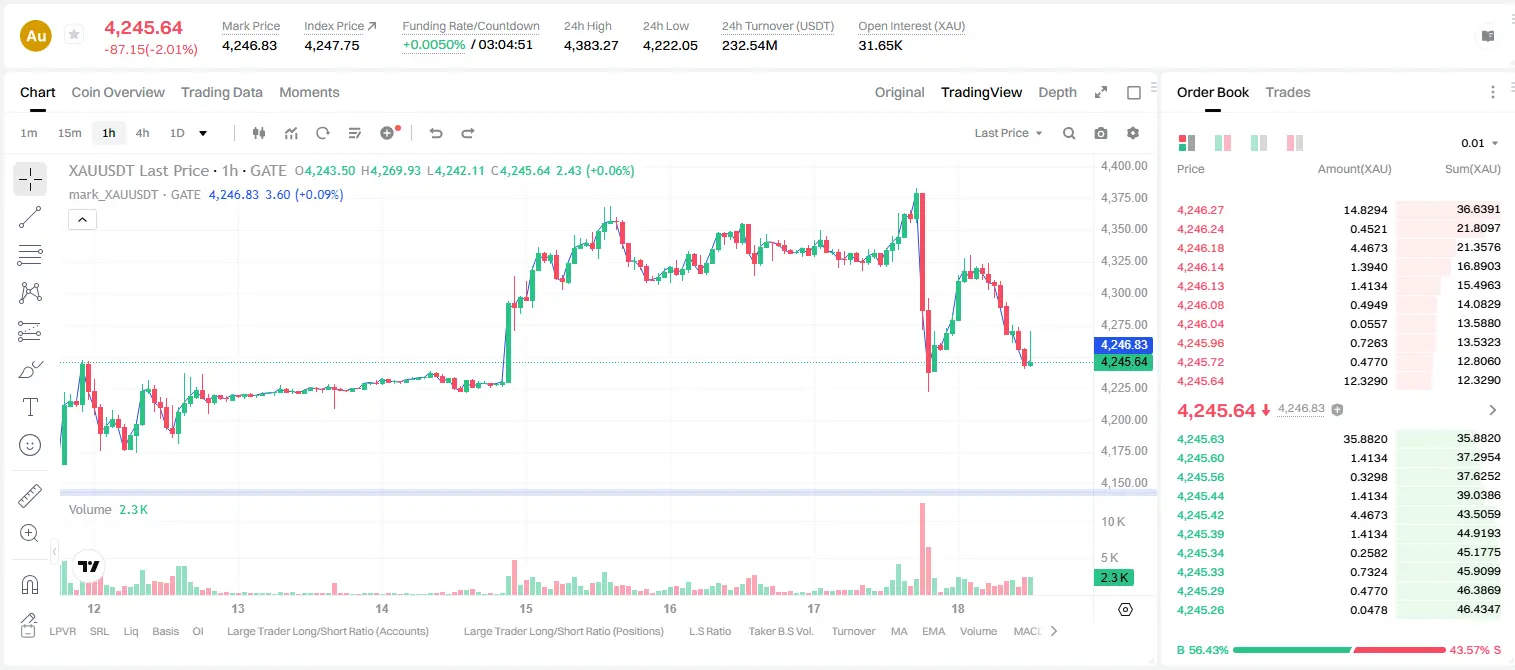The height and width of the screenshot is (670, 1515).
Task: Undo the last chart action
Action: [x=435, y=133]
